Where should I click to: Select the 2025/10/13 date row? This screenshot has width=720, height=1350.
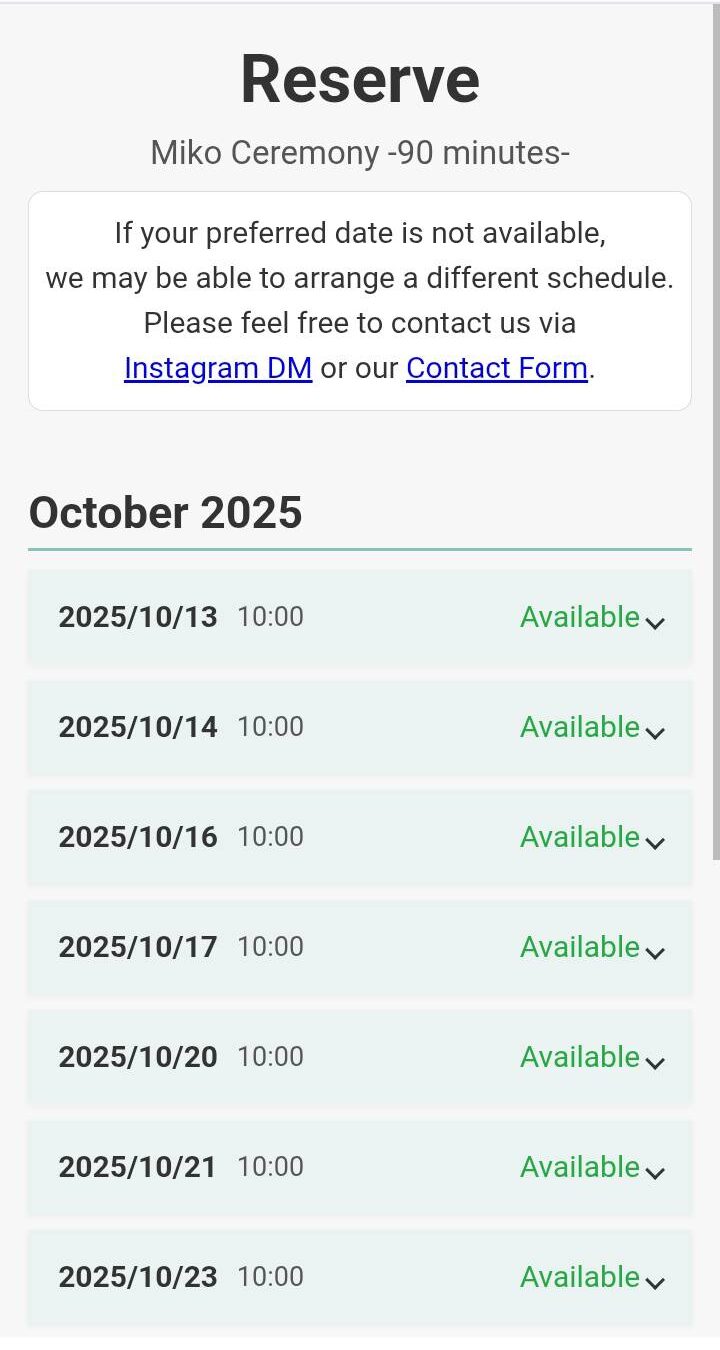coord(138,617)
